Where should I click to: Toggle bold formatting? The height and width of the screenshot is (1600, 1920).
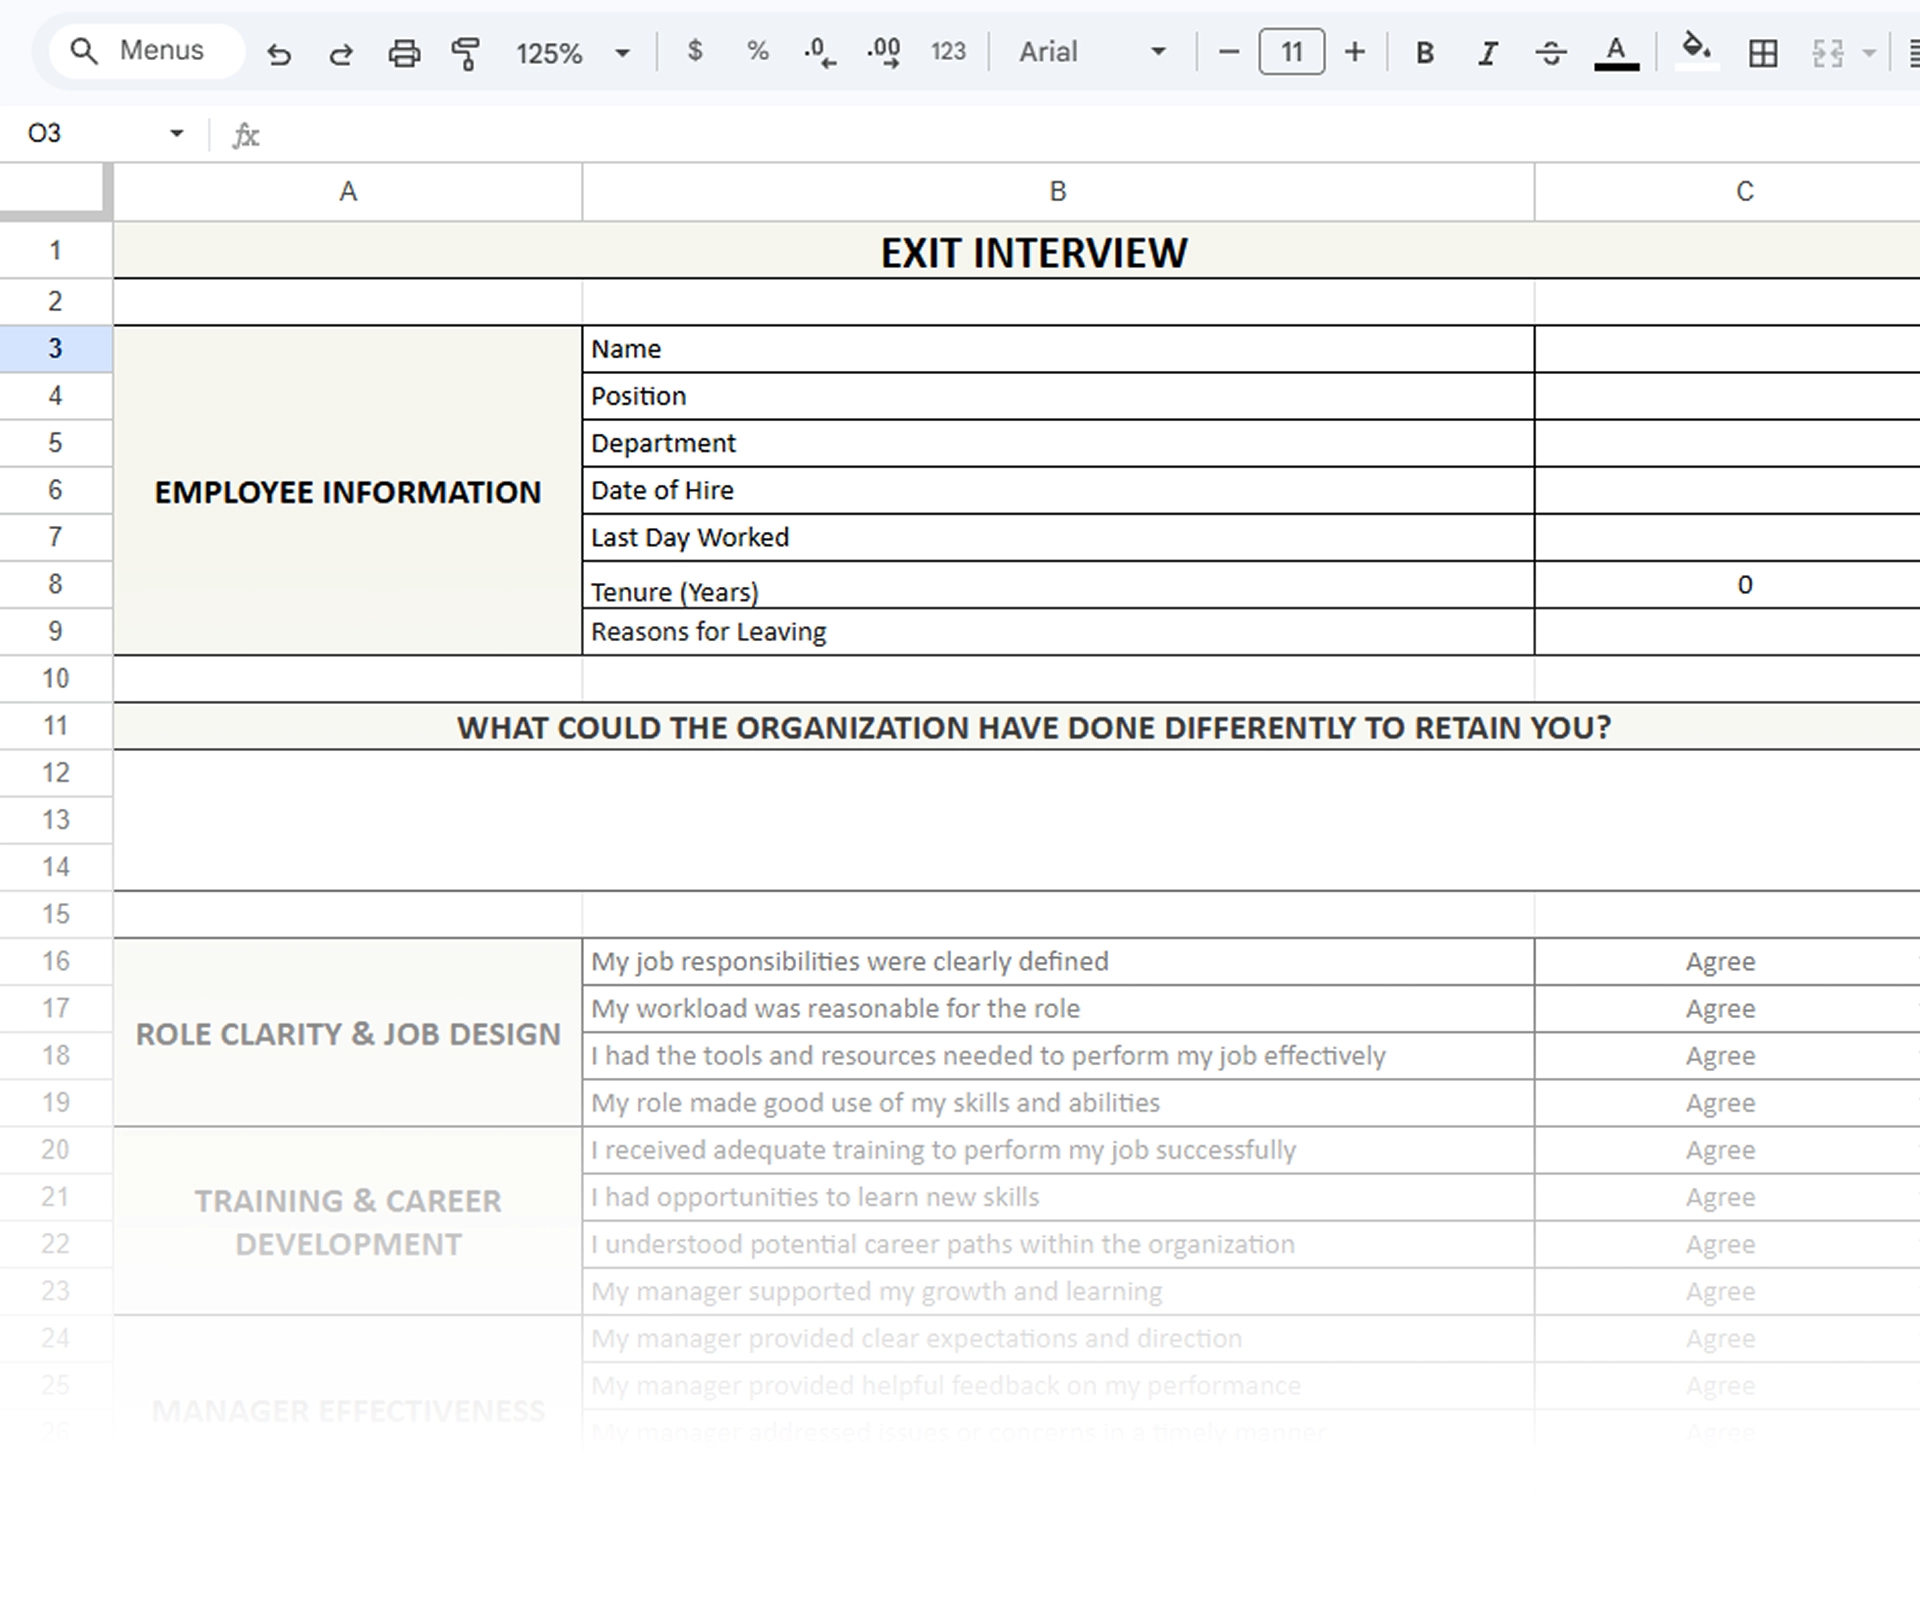pyautogui.click(x=1425, y=53)
